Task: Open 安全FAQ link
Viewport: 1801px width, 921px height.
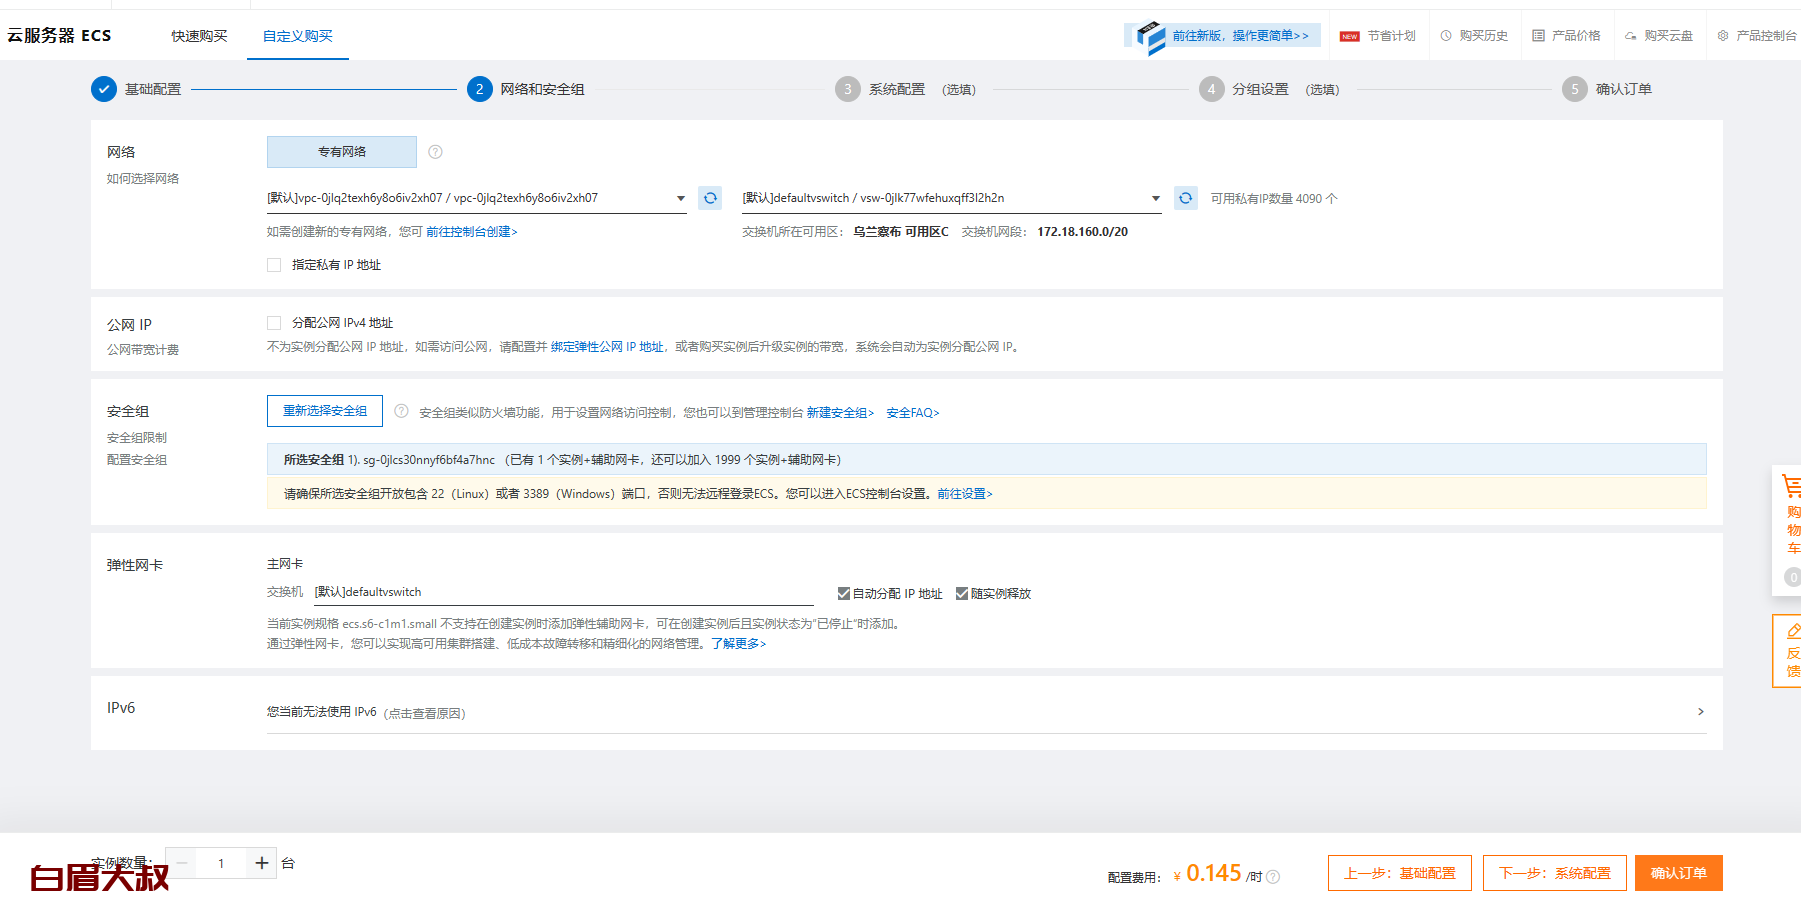Action: (x=913, y=413)
